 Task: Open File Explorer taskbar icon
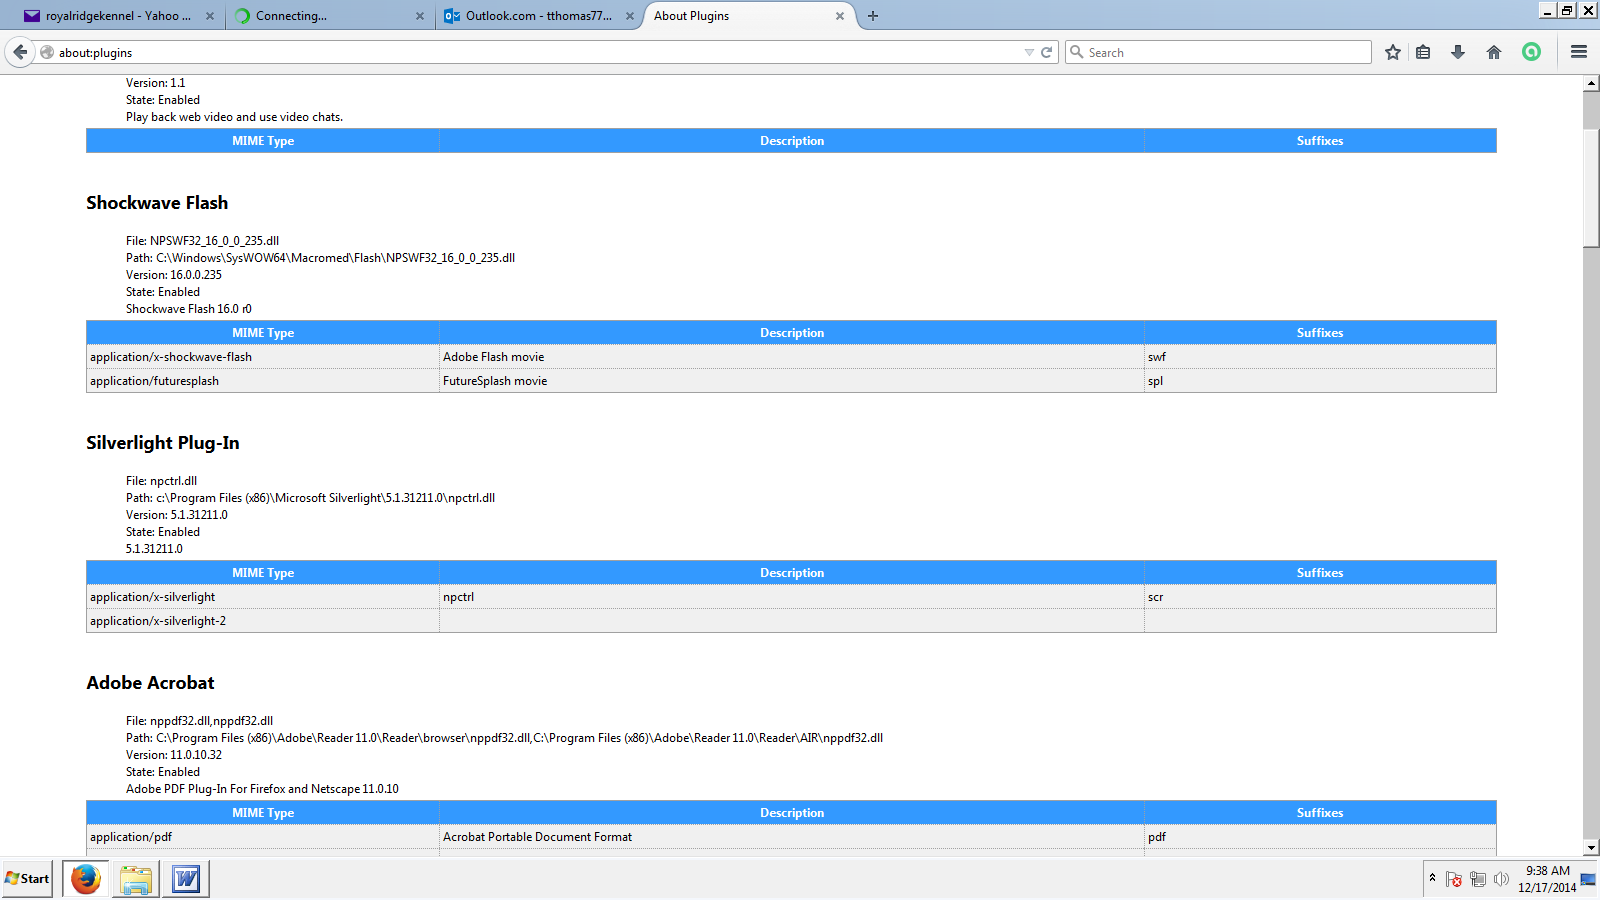coord(136,879)
